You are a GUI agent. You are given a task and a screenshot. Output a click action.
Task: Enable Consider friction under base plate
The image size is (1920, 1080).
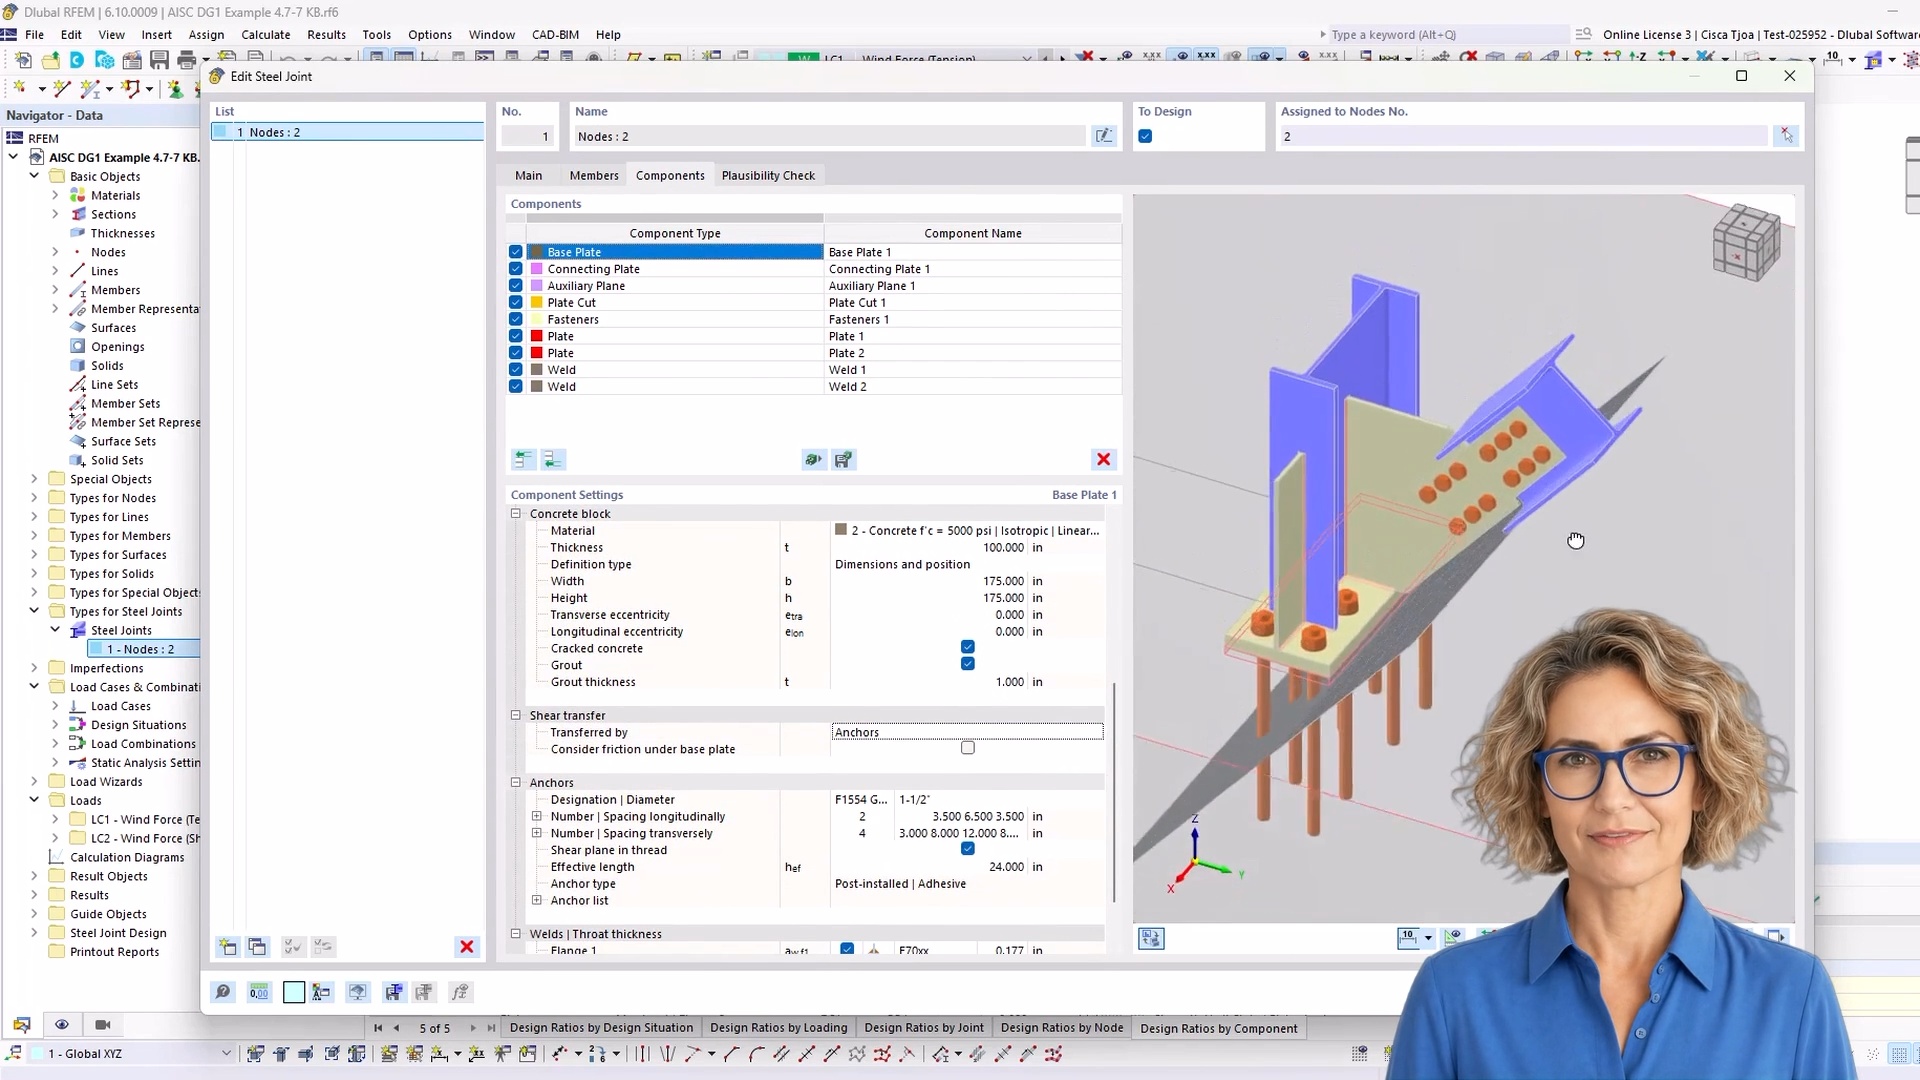point(967,748)
